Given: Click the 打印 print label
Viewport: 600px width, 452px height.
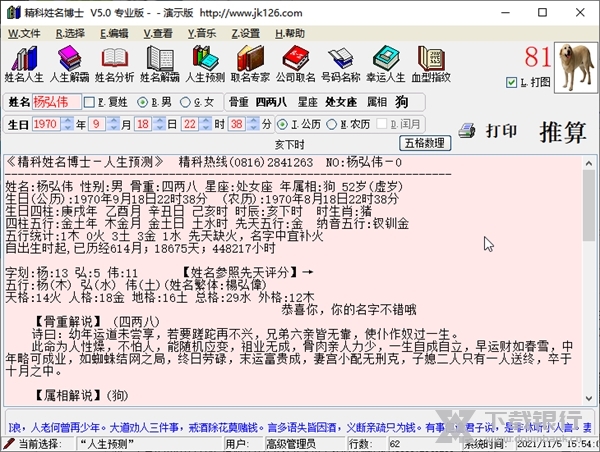Looking at the screenshot, I should tap(501, 131).
